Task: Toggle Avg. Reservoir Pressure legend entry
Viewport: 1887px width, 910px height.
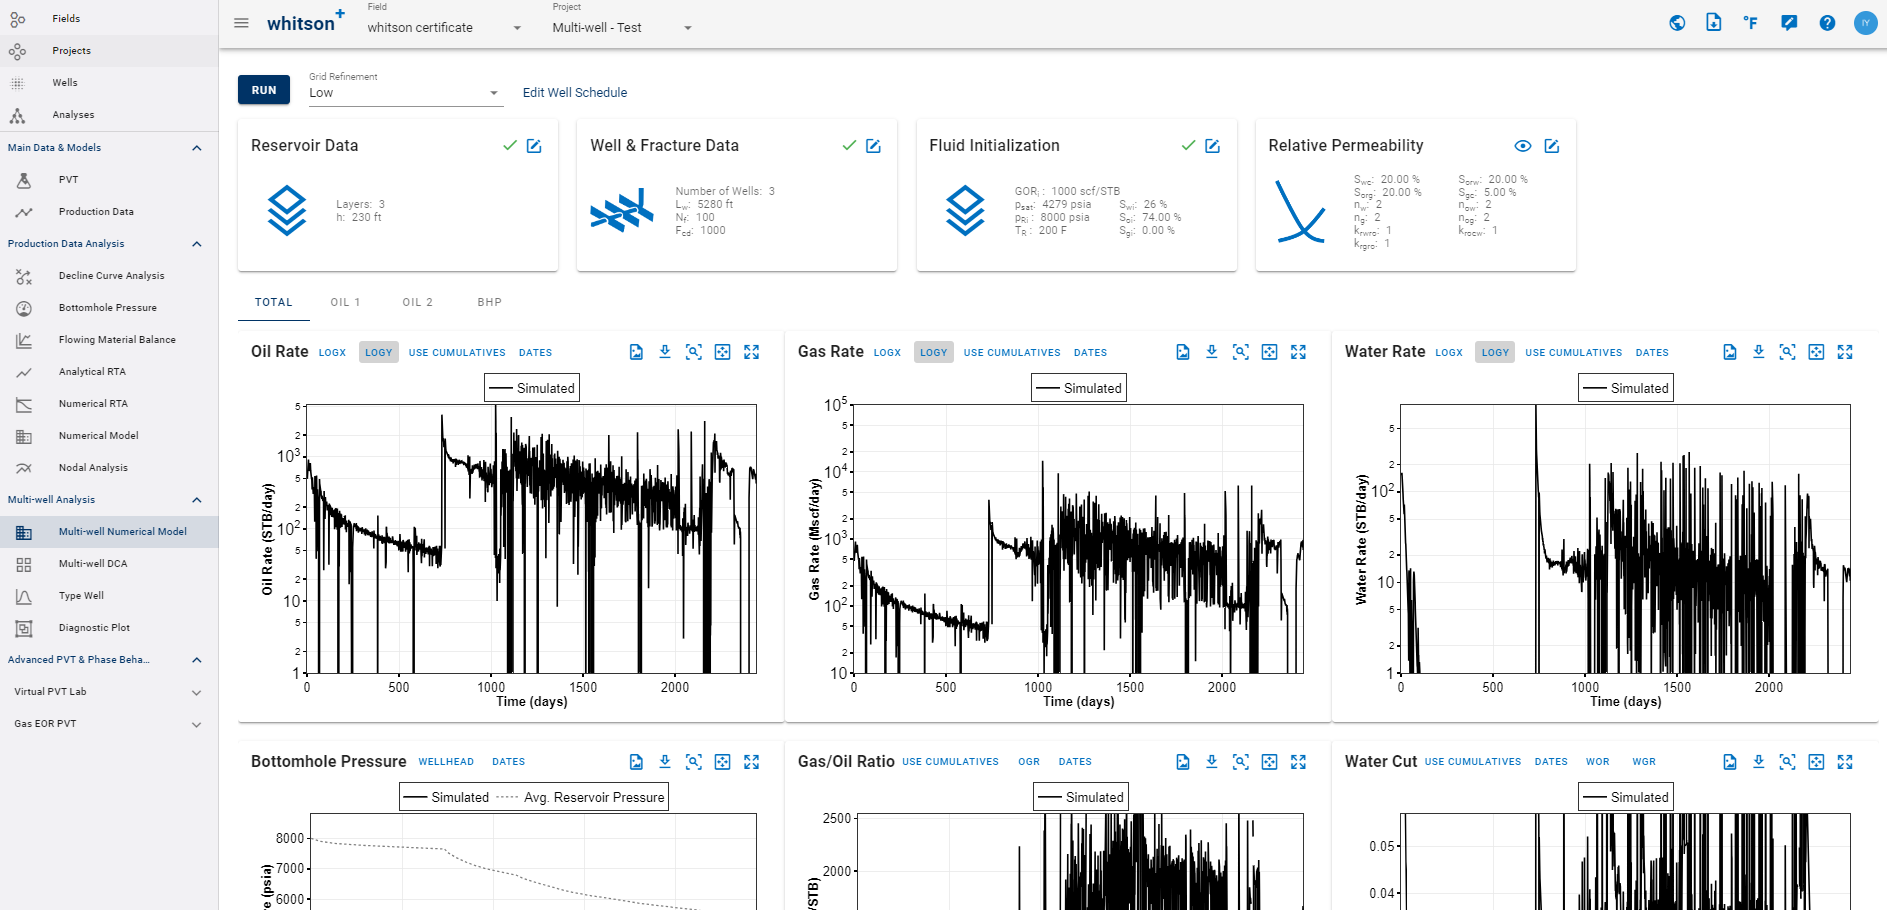Action: [x=580, y=797]
